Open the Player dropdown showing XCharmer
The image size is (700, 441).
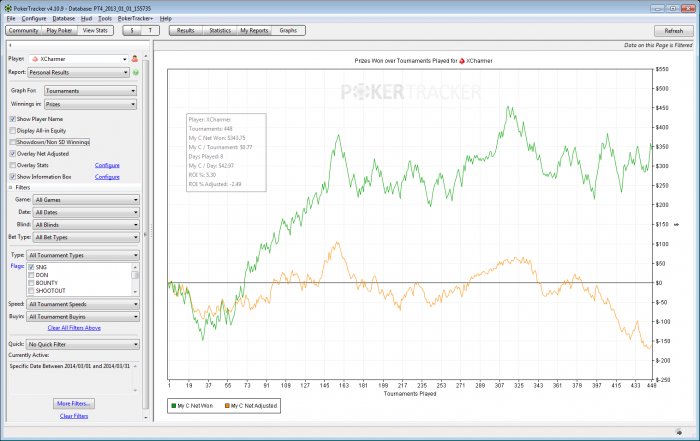(x=79, y=59)
